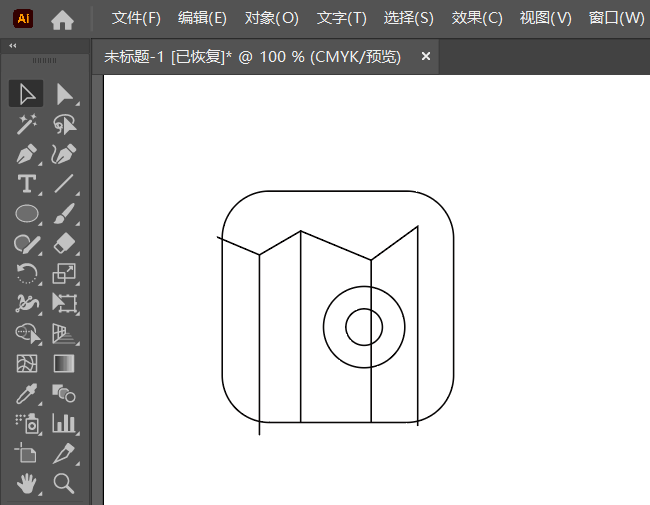Close the 未标题-1 document tab
The image size is (650, 505).
(x=426, y=56)
